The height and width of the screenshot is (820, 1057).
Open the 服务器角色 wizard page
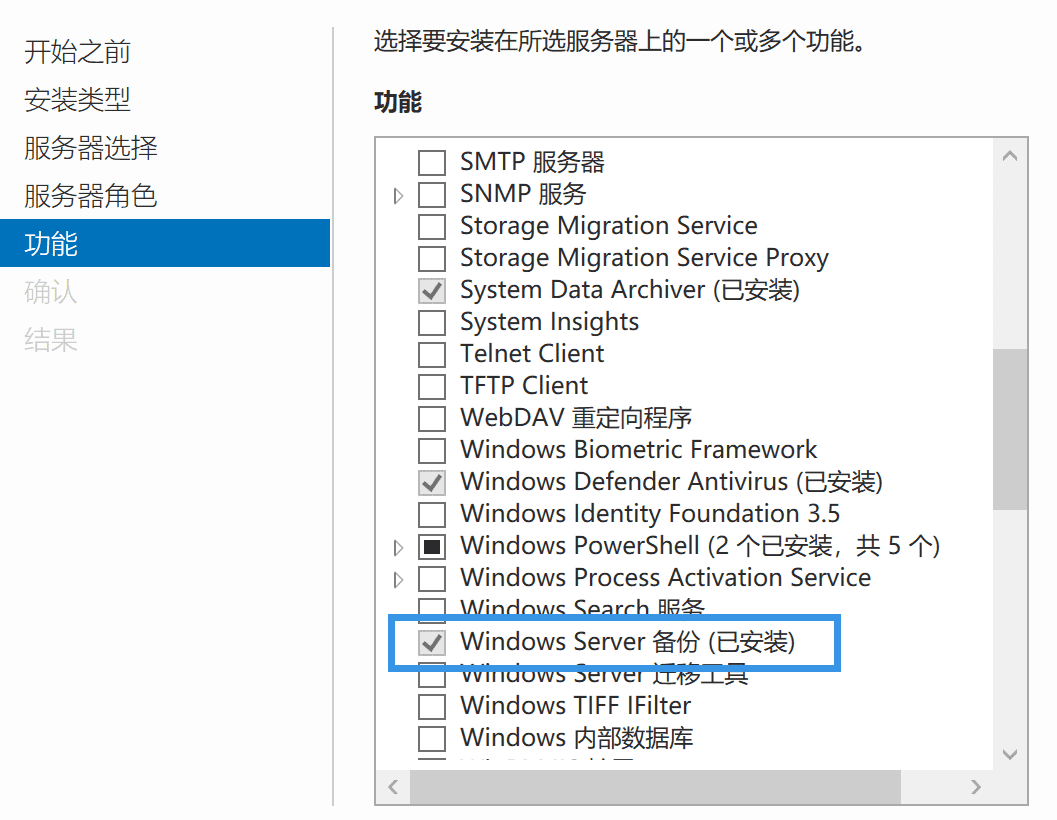coord(90,196)
